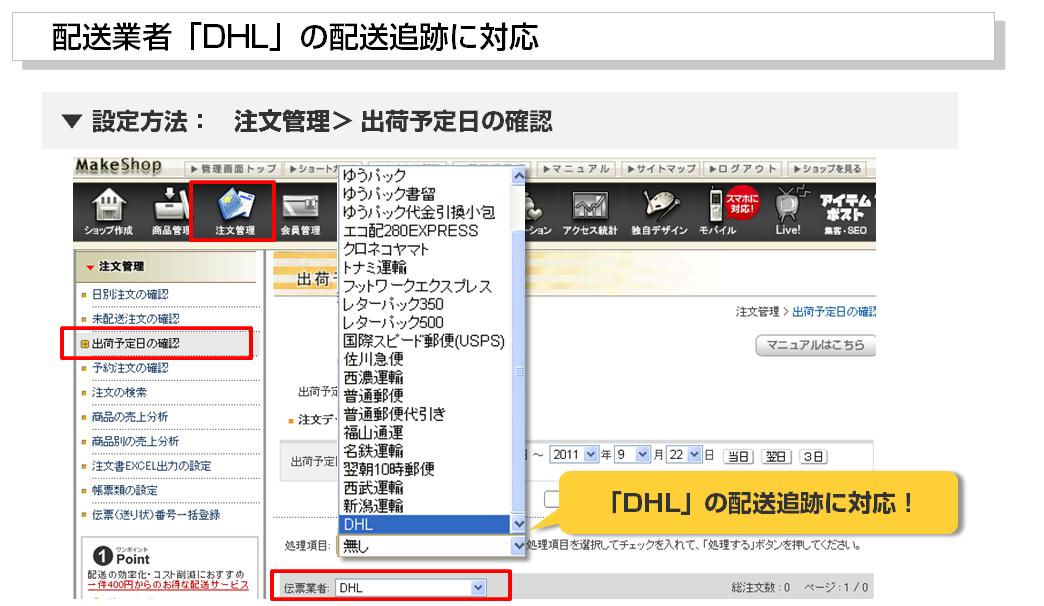Viewport: 1044px width, 606px height.
Task: Select クロネコヤマト in the carrier list
Action: pyautogui.click(x=426, y=249)
